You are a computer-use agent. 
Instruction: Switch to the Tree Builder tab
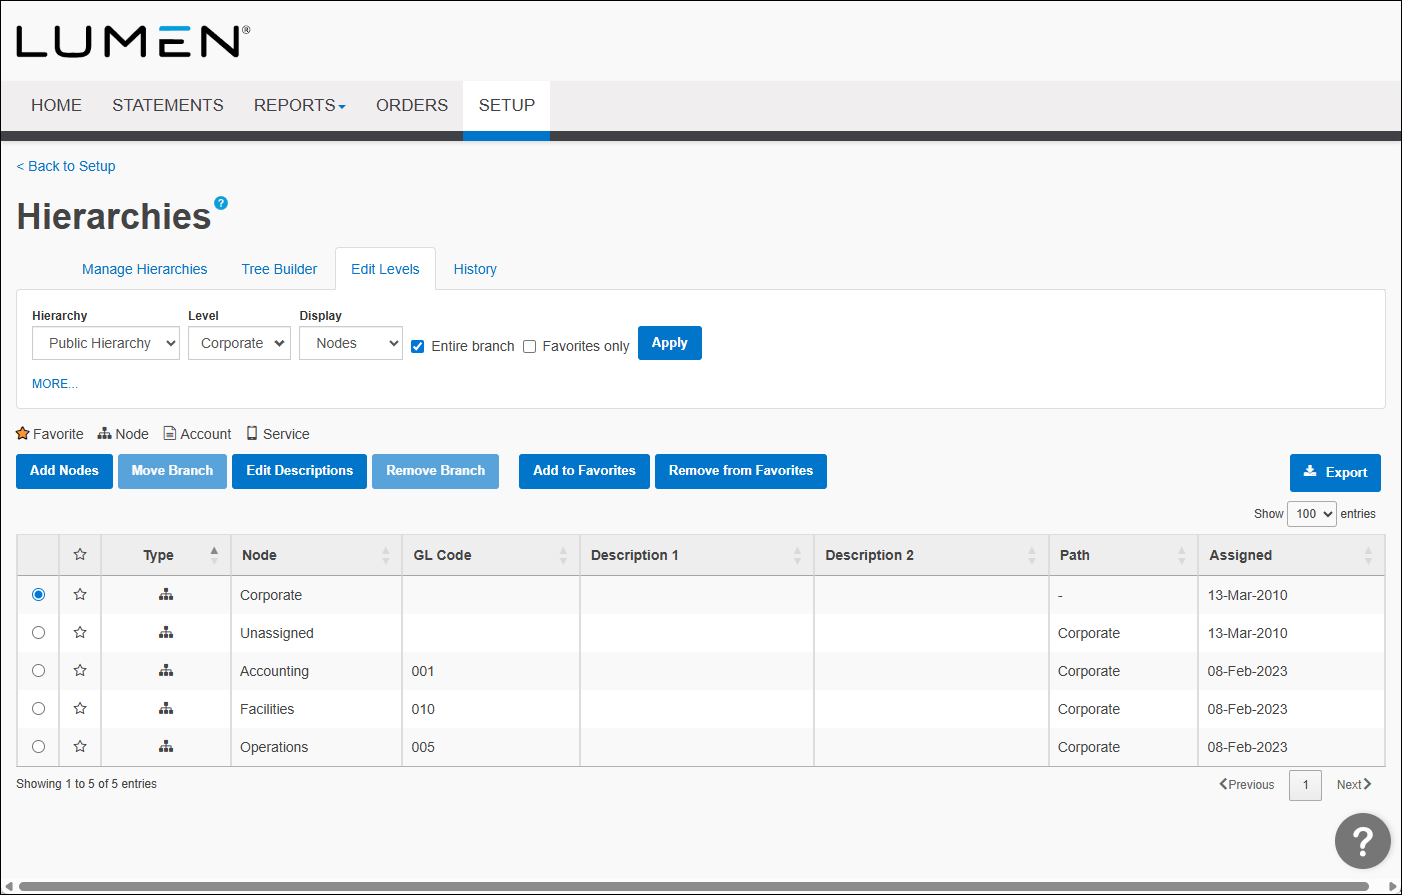279,268
